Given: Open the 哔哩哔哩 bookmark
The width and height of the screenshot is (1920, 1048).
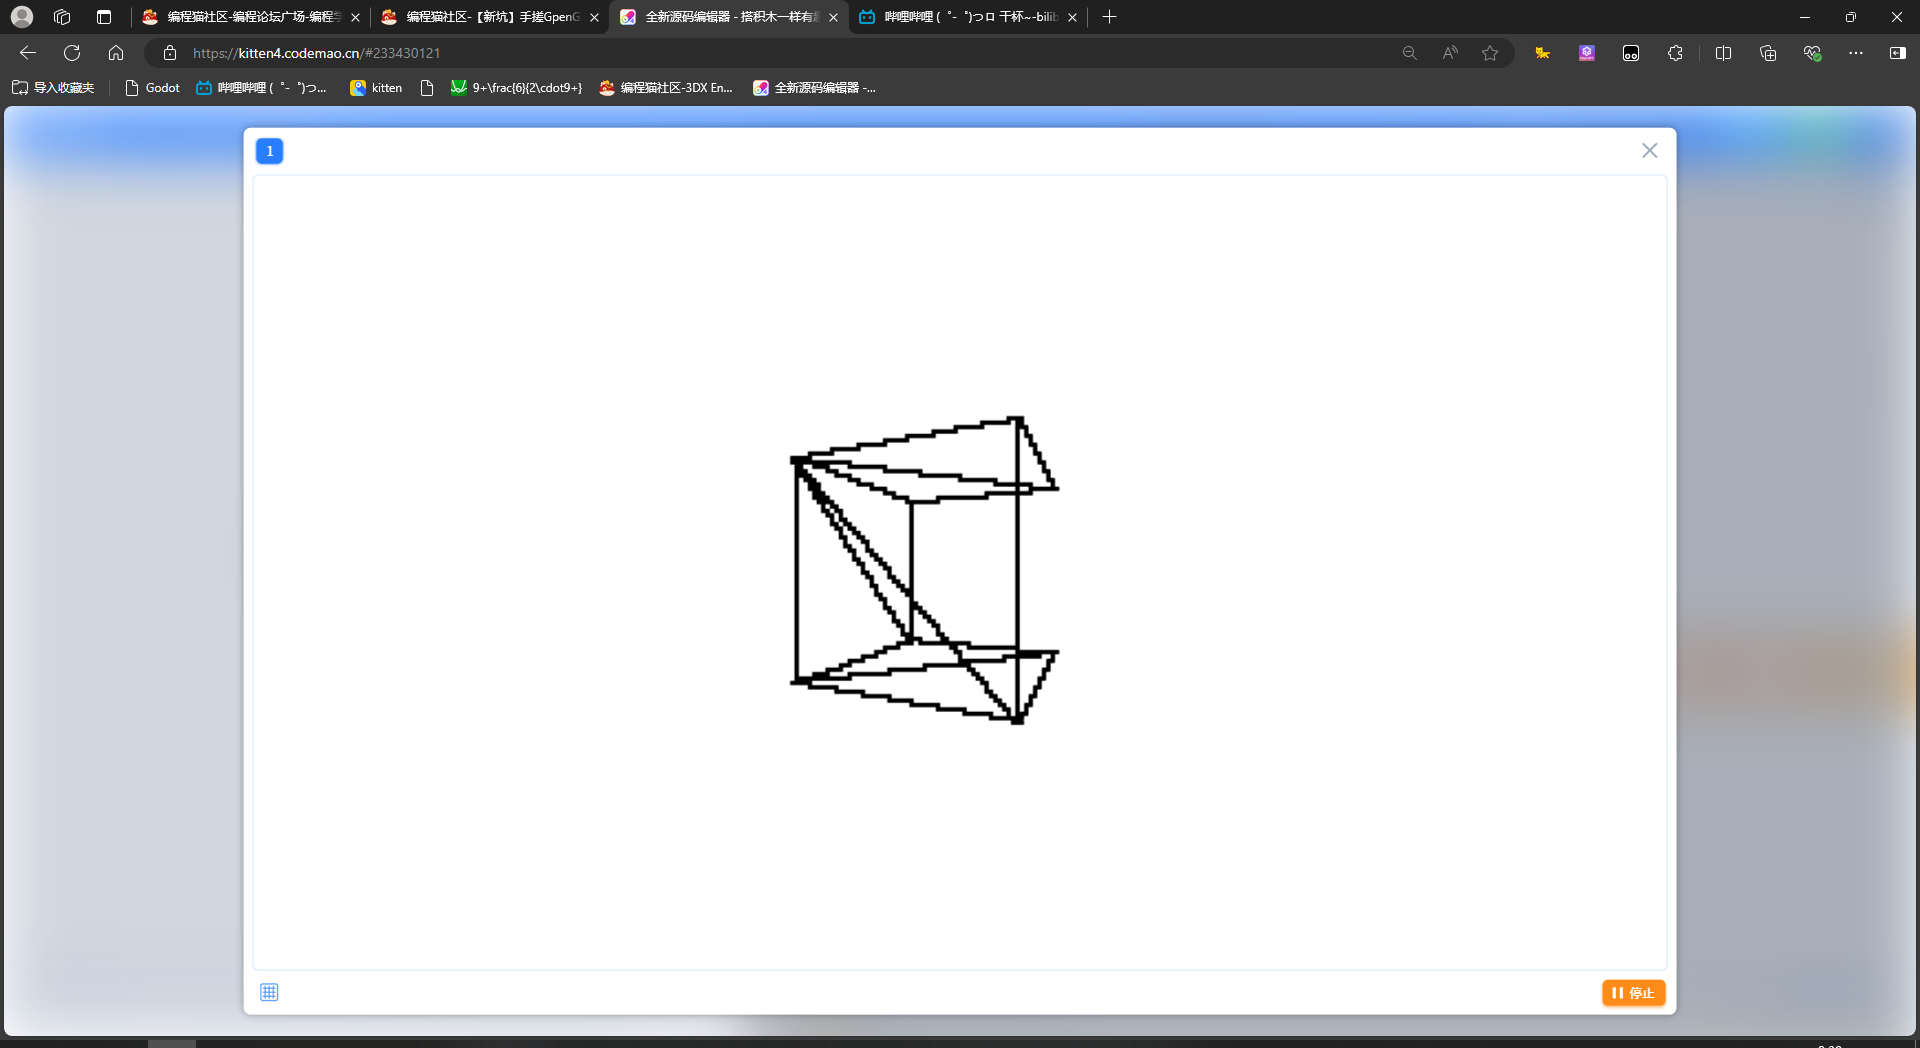Looking at the screenshot, I should pyautogui.click(x=262, y=88).
